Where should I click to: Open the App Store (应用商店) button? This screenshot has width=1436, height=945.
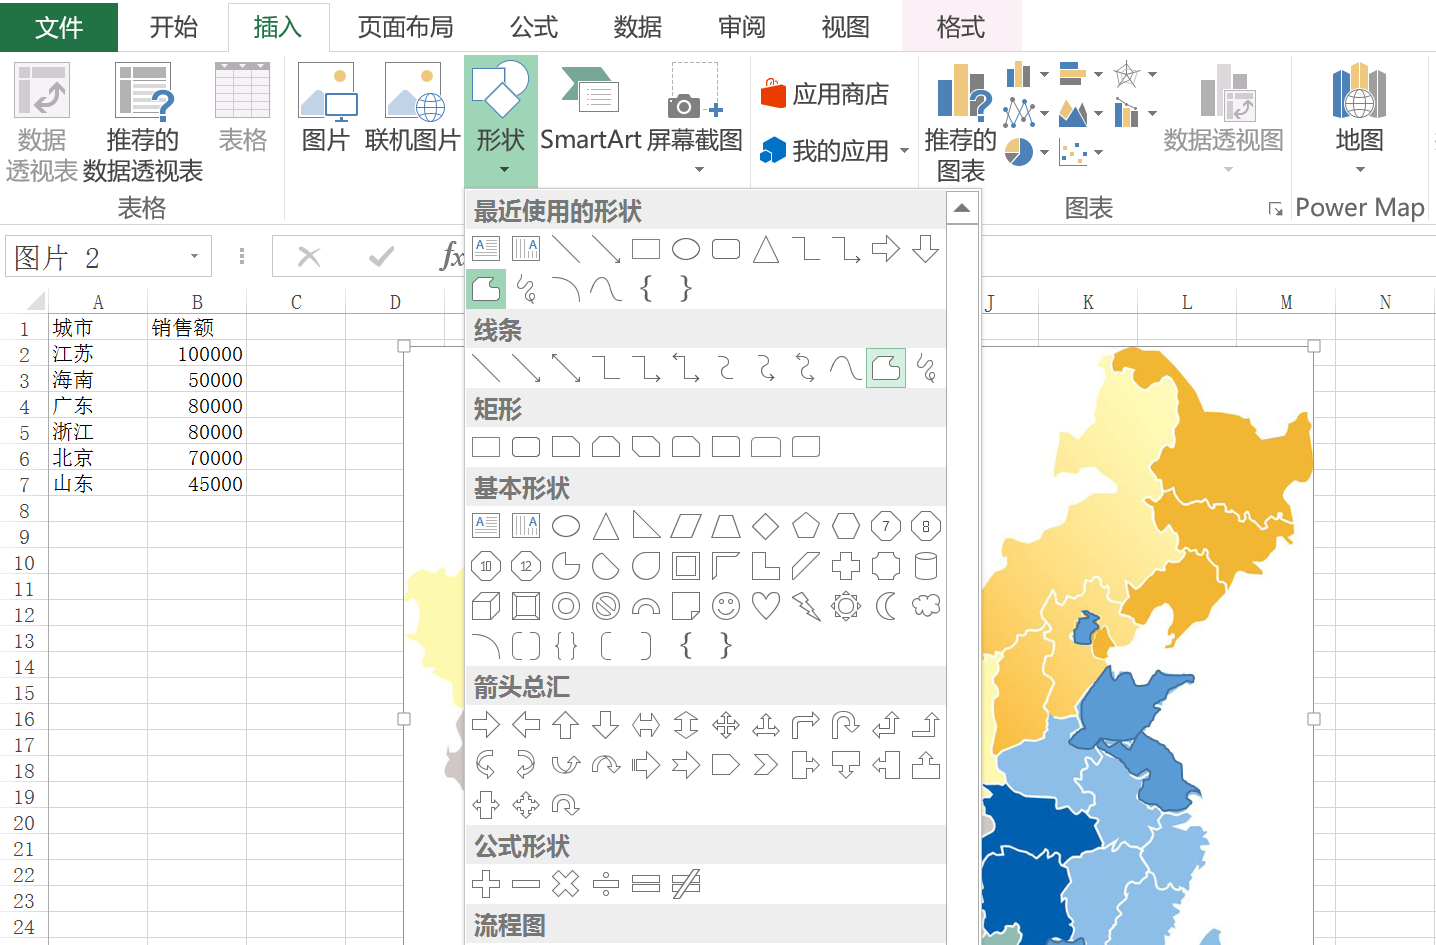(826, 94)
